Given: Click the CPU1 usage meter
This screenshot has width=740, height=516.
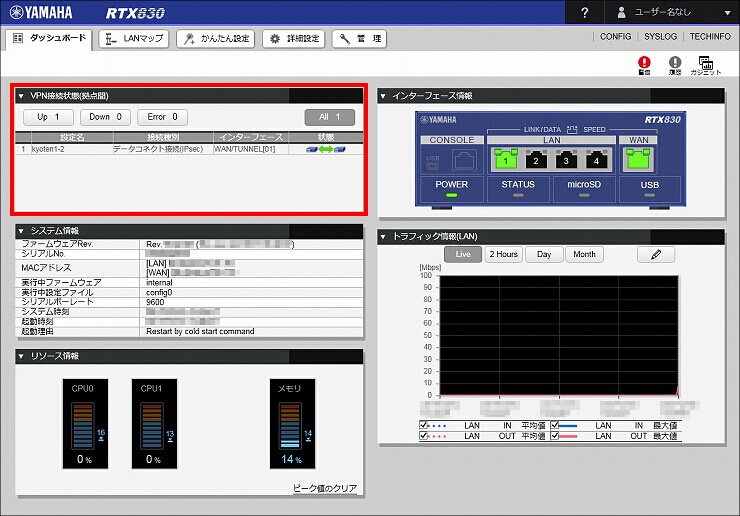Looking at the screenshot, I should coord(154,424).
